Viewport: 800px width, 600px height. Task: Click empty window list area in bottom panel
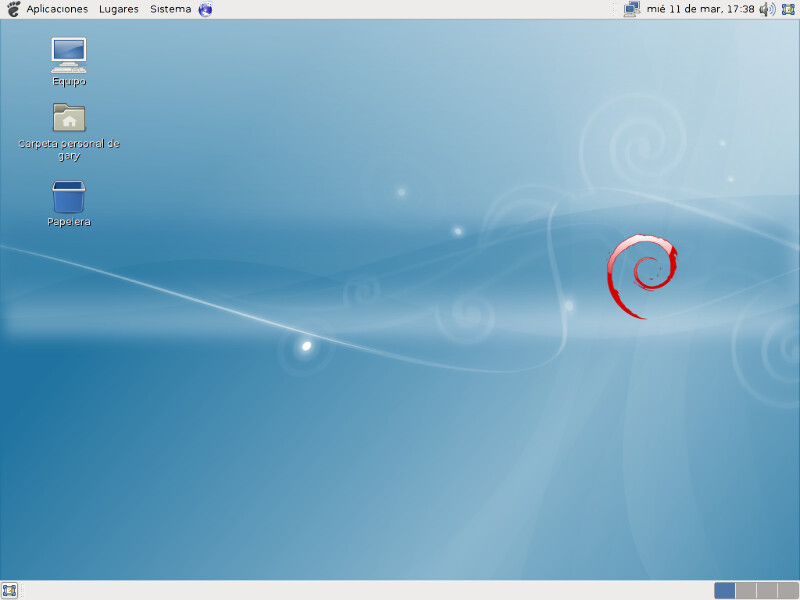pos(360,590)
